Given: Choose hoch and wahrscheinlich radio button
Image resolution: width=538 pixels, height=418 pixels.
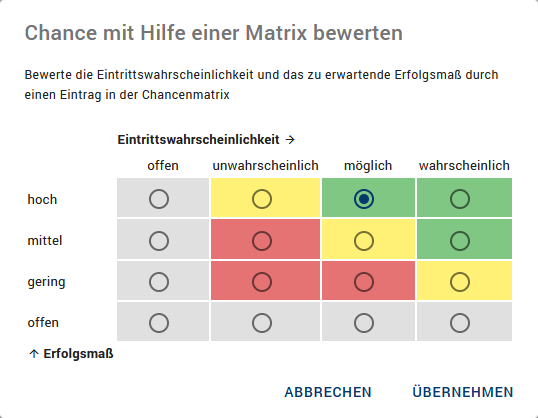Looking at the screenshot, I should tap(460, 199).
